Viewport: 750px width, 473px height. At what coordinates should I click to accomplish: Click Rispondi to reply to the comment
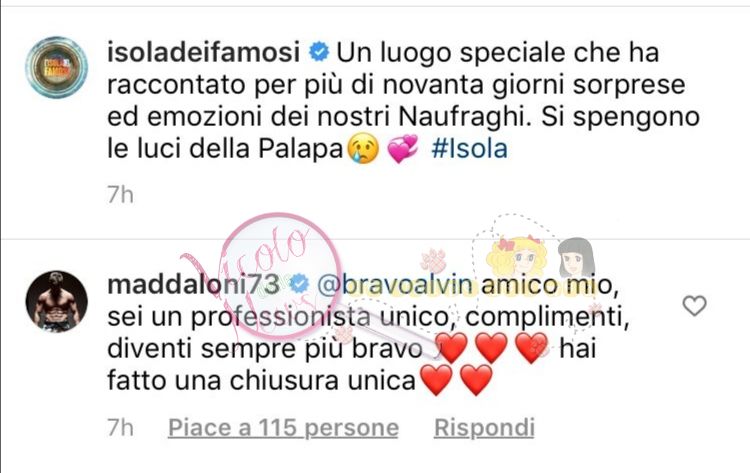(x=484, y=428)
